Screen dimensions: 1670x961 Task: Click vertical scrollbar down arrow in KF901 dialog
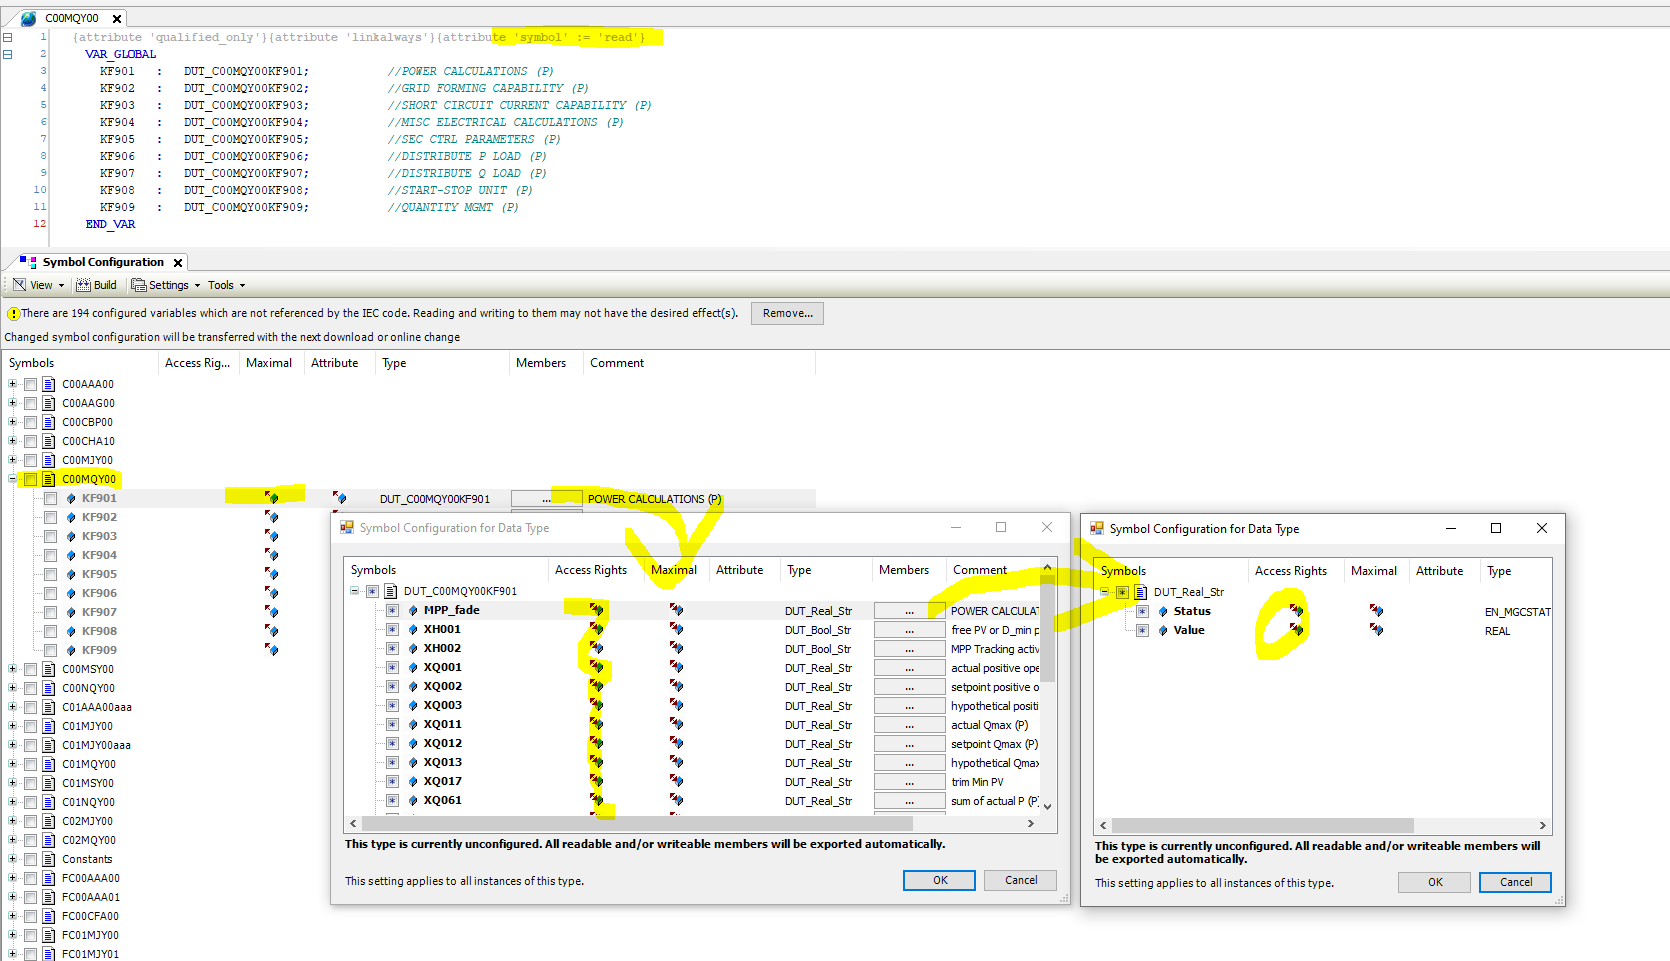(x=1048, y=806)
